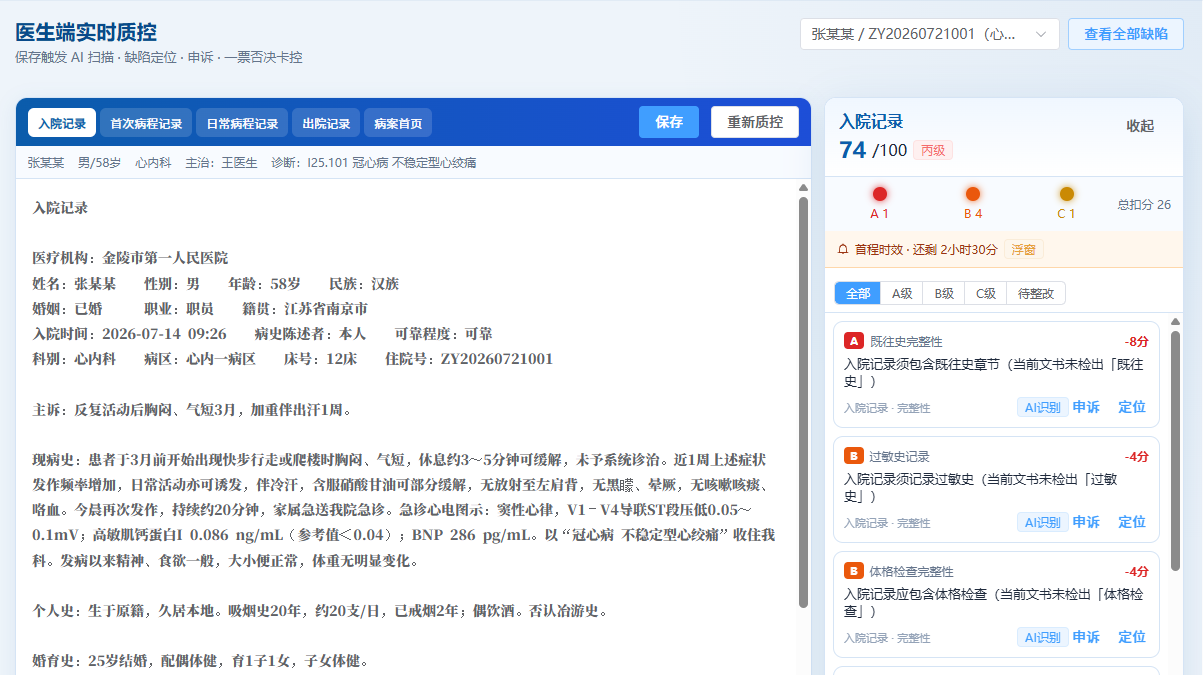Click the orange B badge on 体格检查完整性
The width and height of the screenshot is (1203, 675).
click(x=854, y=571)
